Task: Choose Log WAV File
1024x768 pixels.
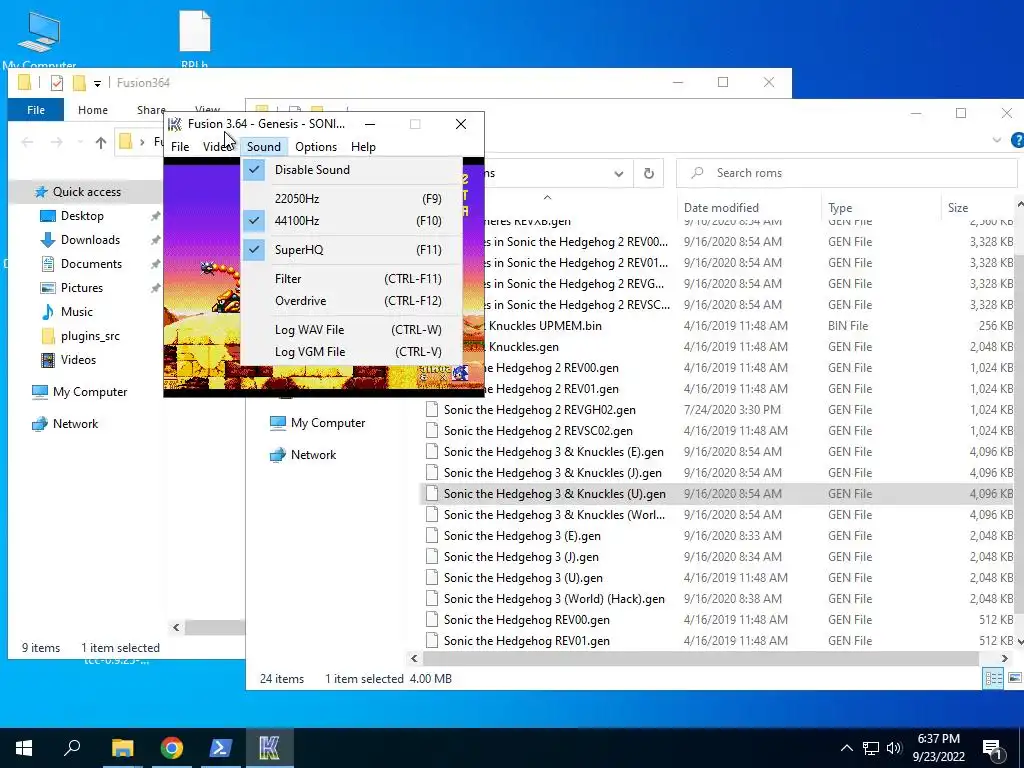Action: 351,330
